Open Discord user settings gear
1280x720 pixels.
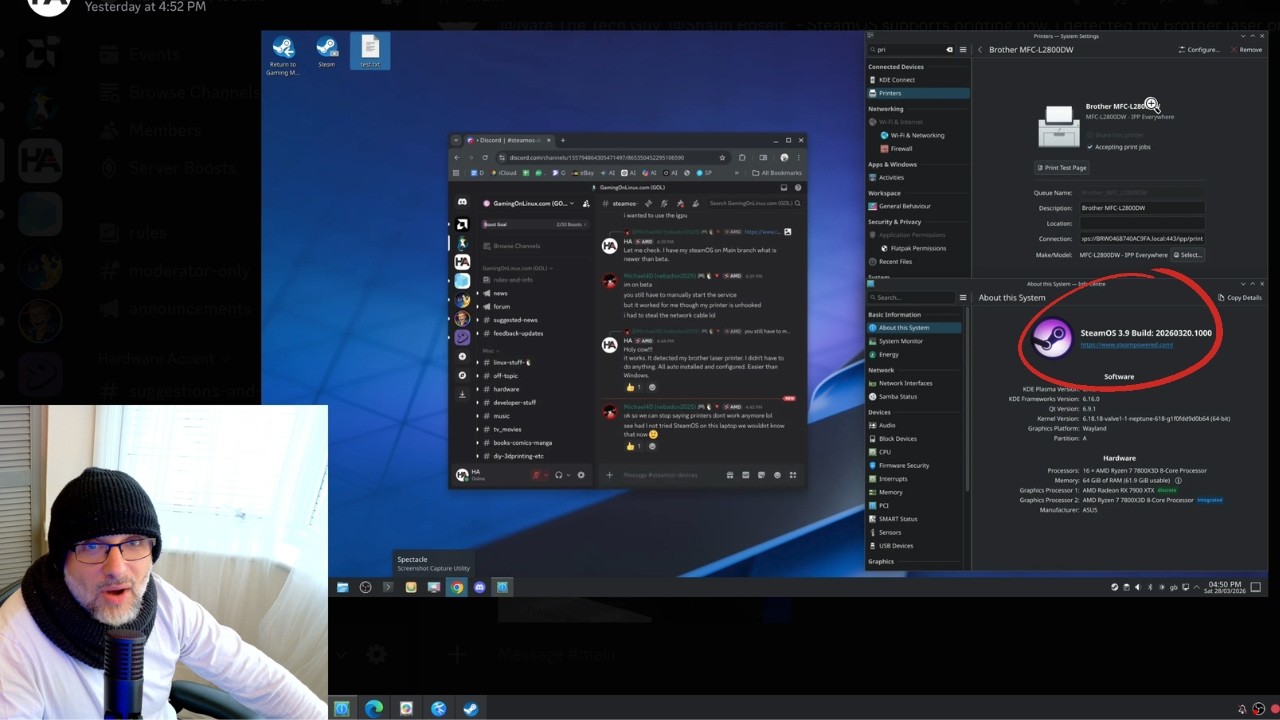tap(581, 475)
